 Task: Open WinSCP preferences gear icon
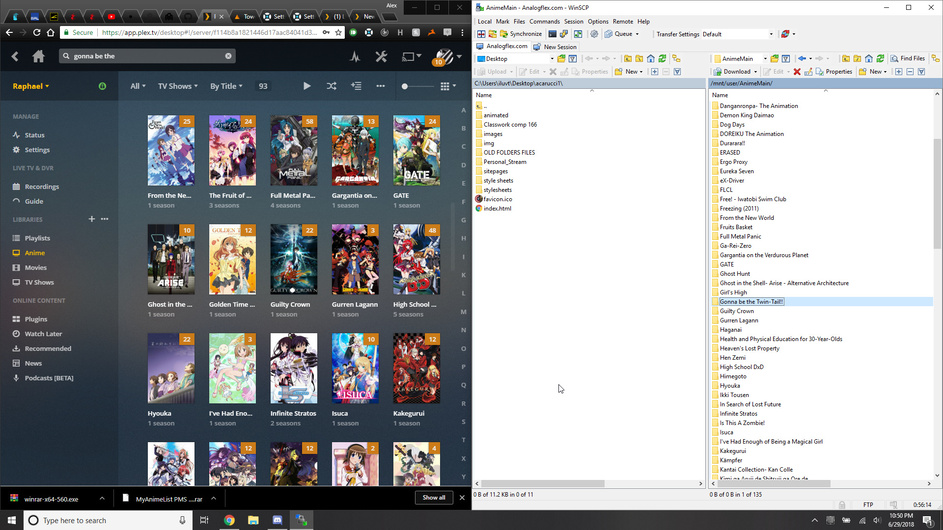click(x=594, y=34)
